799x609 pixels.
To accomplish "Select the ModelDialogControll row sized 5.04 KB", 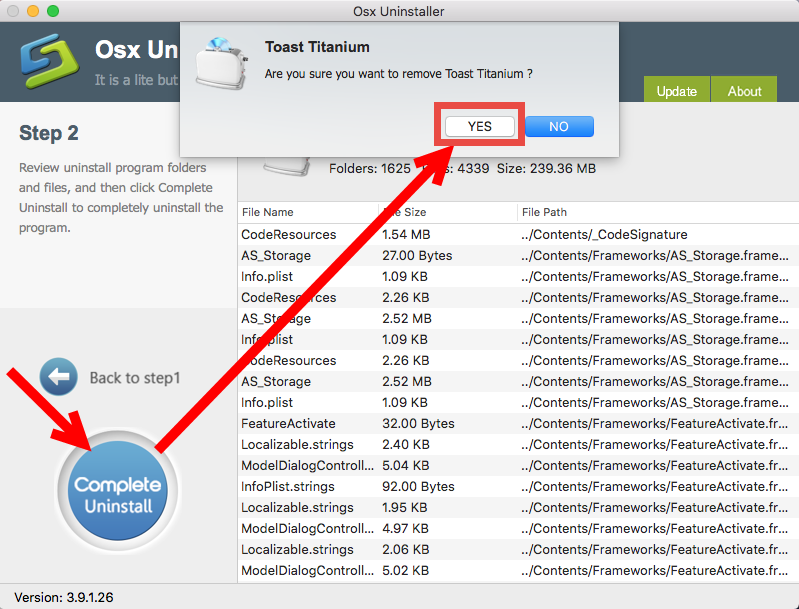I will coord(518,465).
